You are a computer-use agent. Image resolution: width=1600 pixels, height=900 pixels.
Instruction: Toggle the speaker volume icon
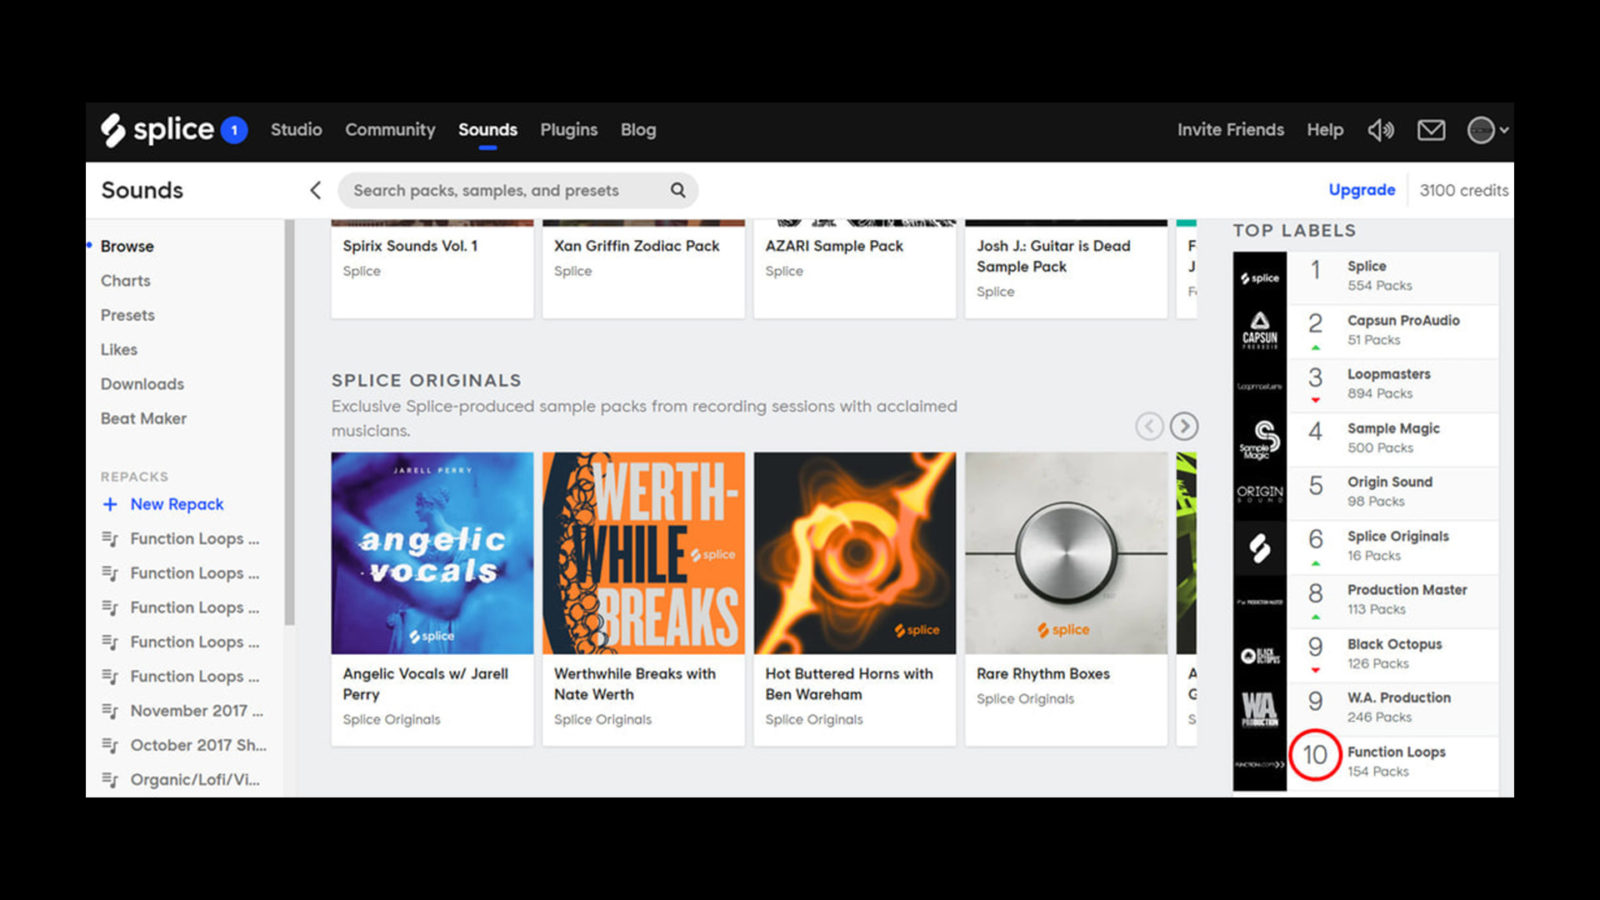[1381, 130]
